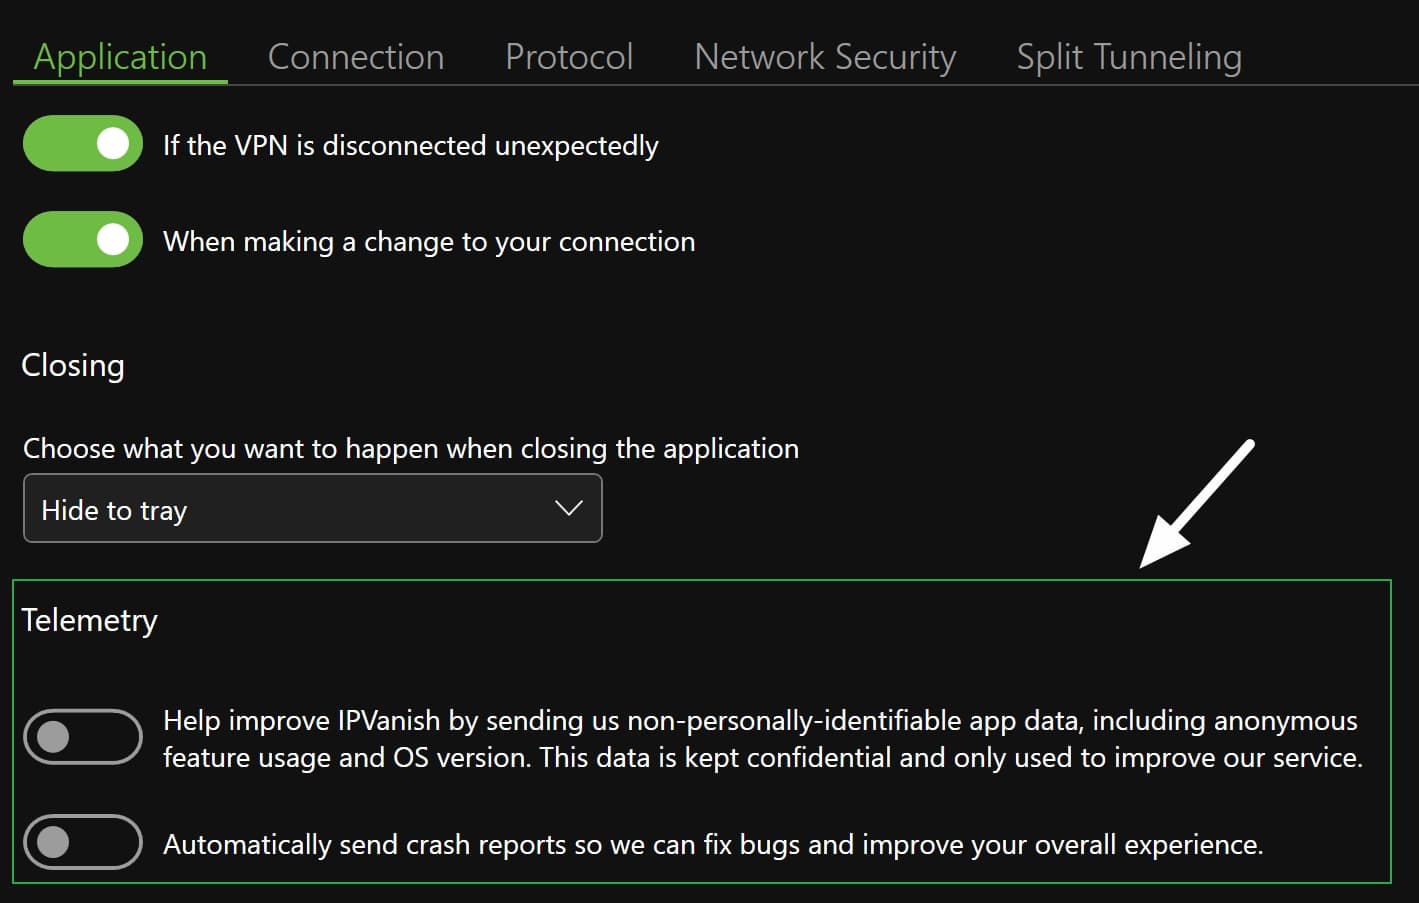
Task: Click the "Choose what you want to happen" label
Action: (x=411, y=449)
